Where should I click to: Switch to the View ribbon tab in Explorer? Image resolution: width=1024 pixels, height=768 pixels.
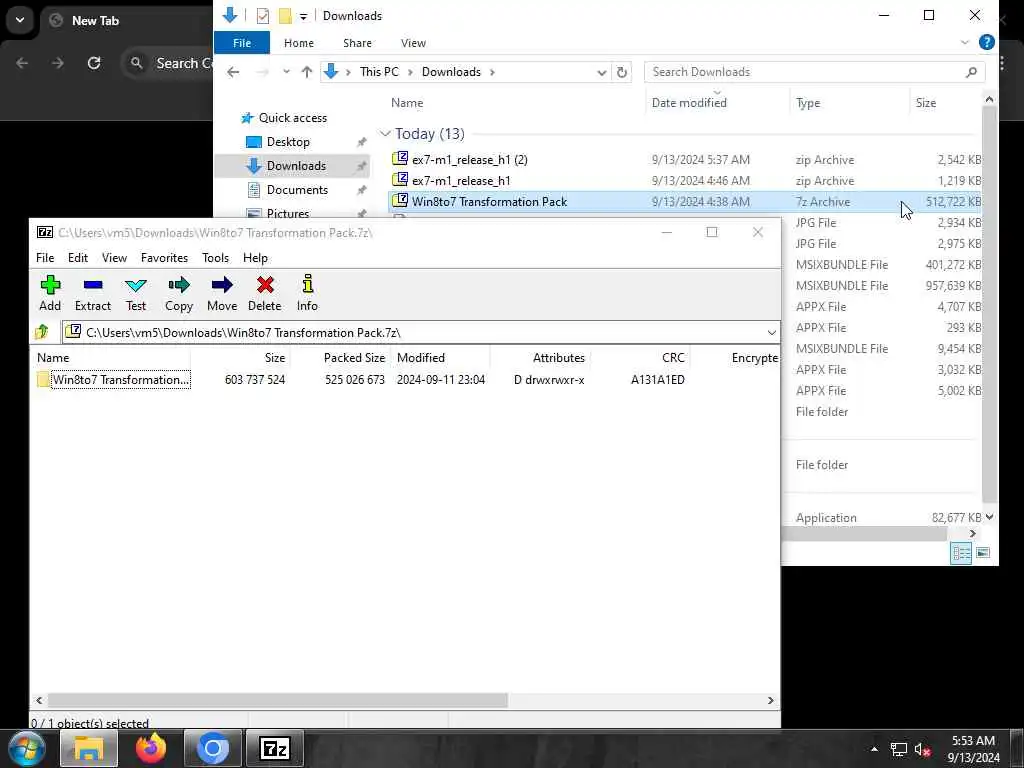click(x=413, y=43)
